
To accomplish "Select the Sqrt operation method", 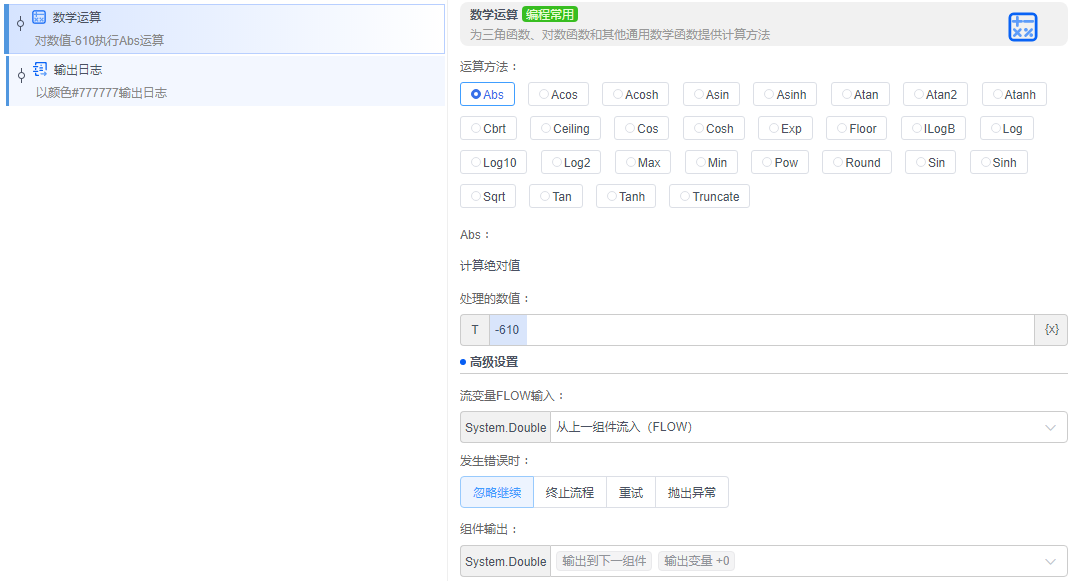I will tap(487, 196).
